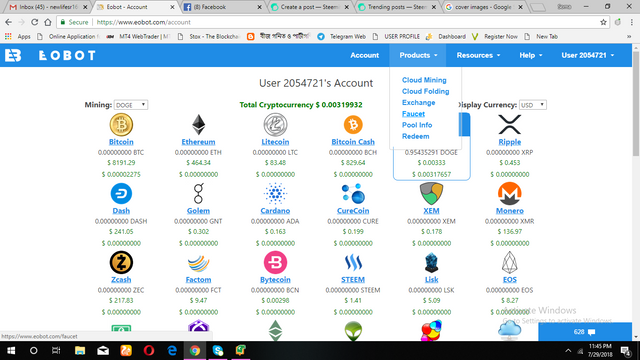Click the Ripple X icon
Viewport: 640px width, 360px height.
click(510, 124)
